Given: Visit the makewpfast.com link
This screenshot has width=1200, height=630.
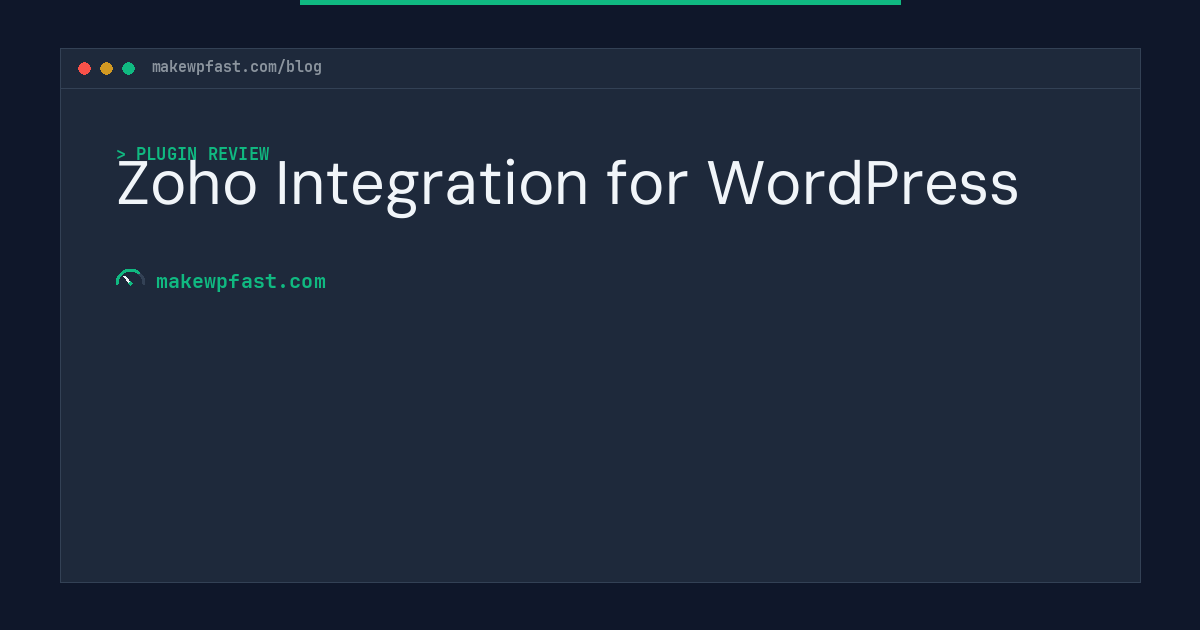Looking at the screenshot, I should click(x=241, y=281).
